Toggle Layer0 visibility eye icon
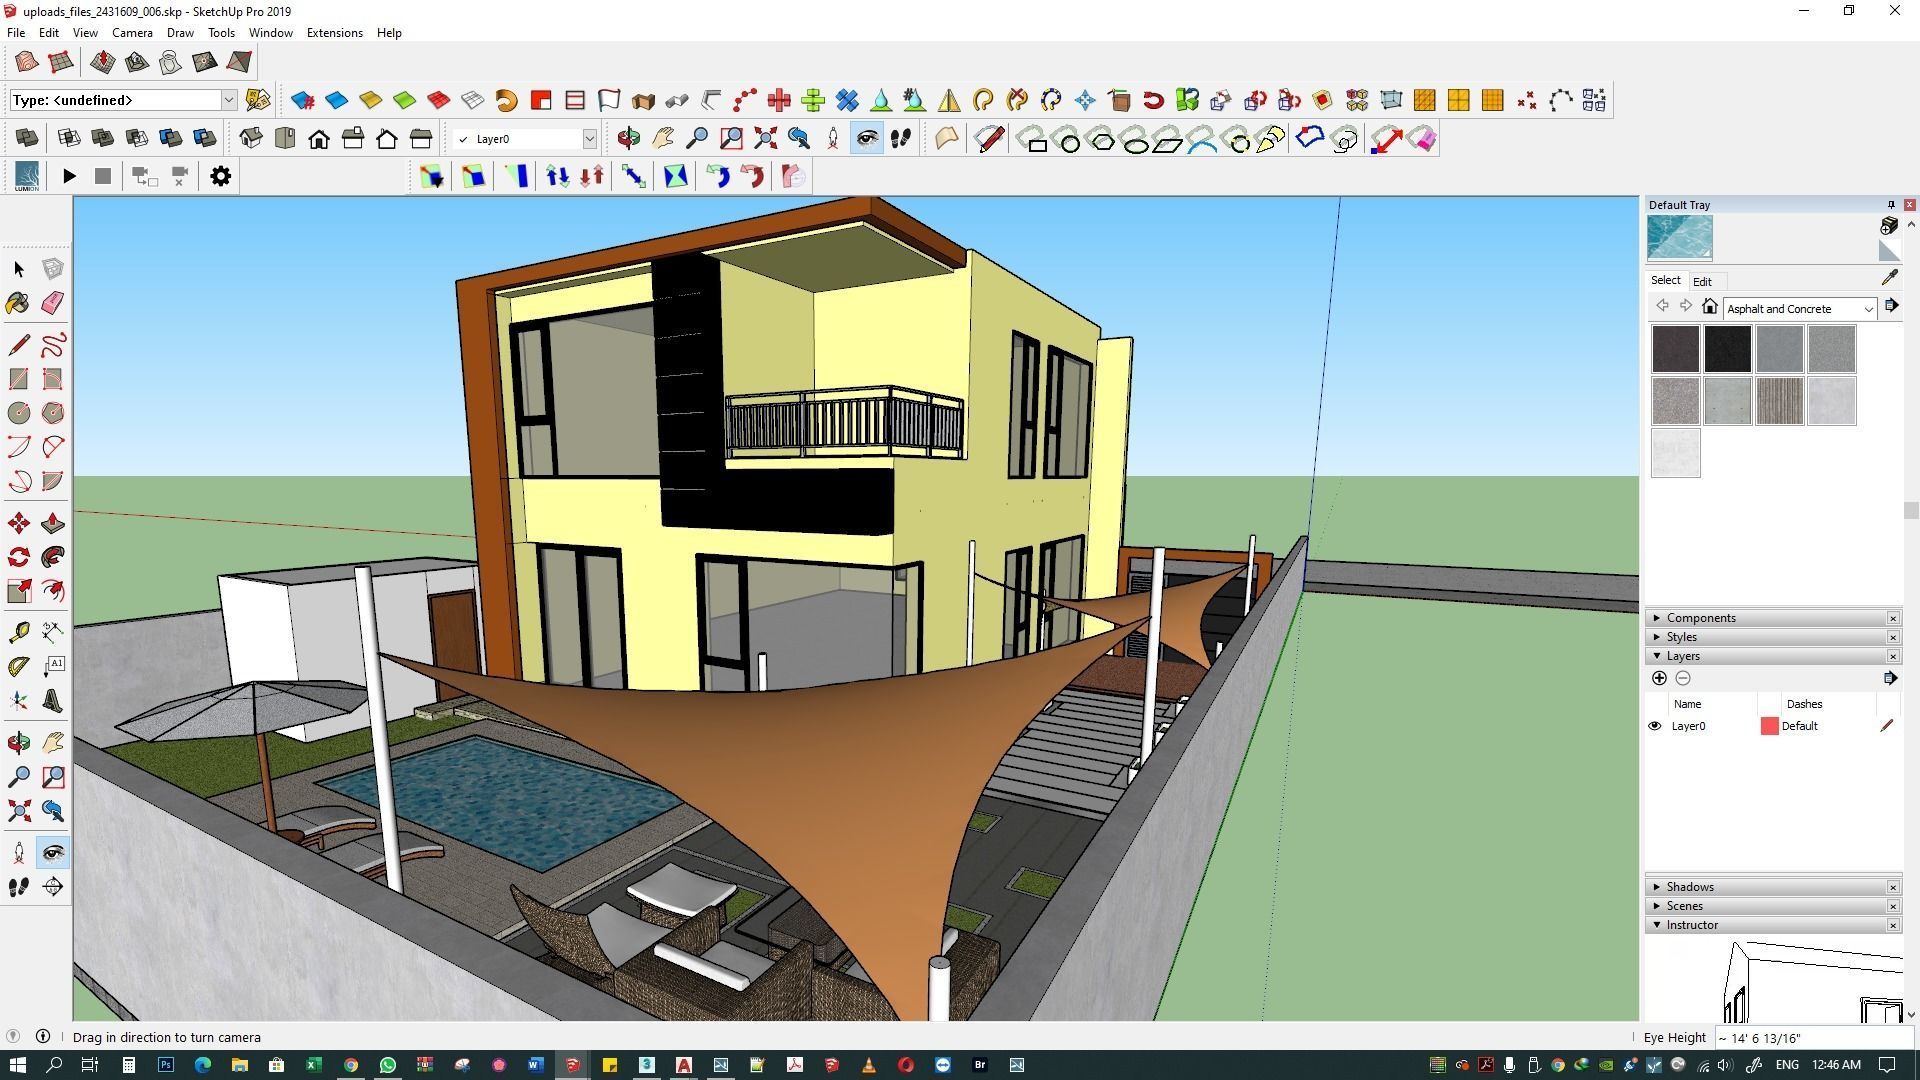This screenshot has width=1920, height=1080. coord(1654,726)
